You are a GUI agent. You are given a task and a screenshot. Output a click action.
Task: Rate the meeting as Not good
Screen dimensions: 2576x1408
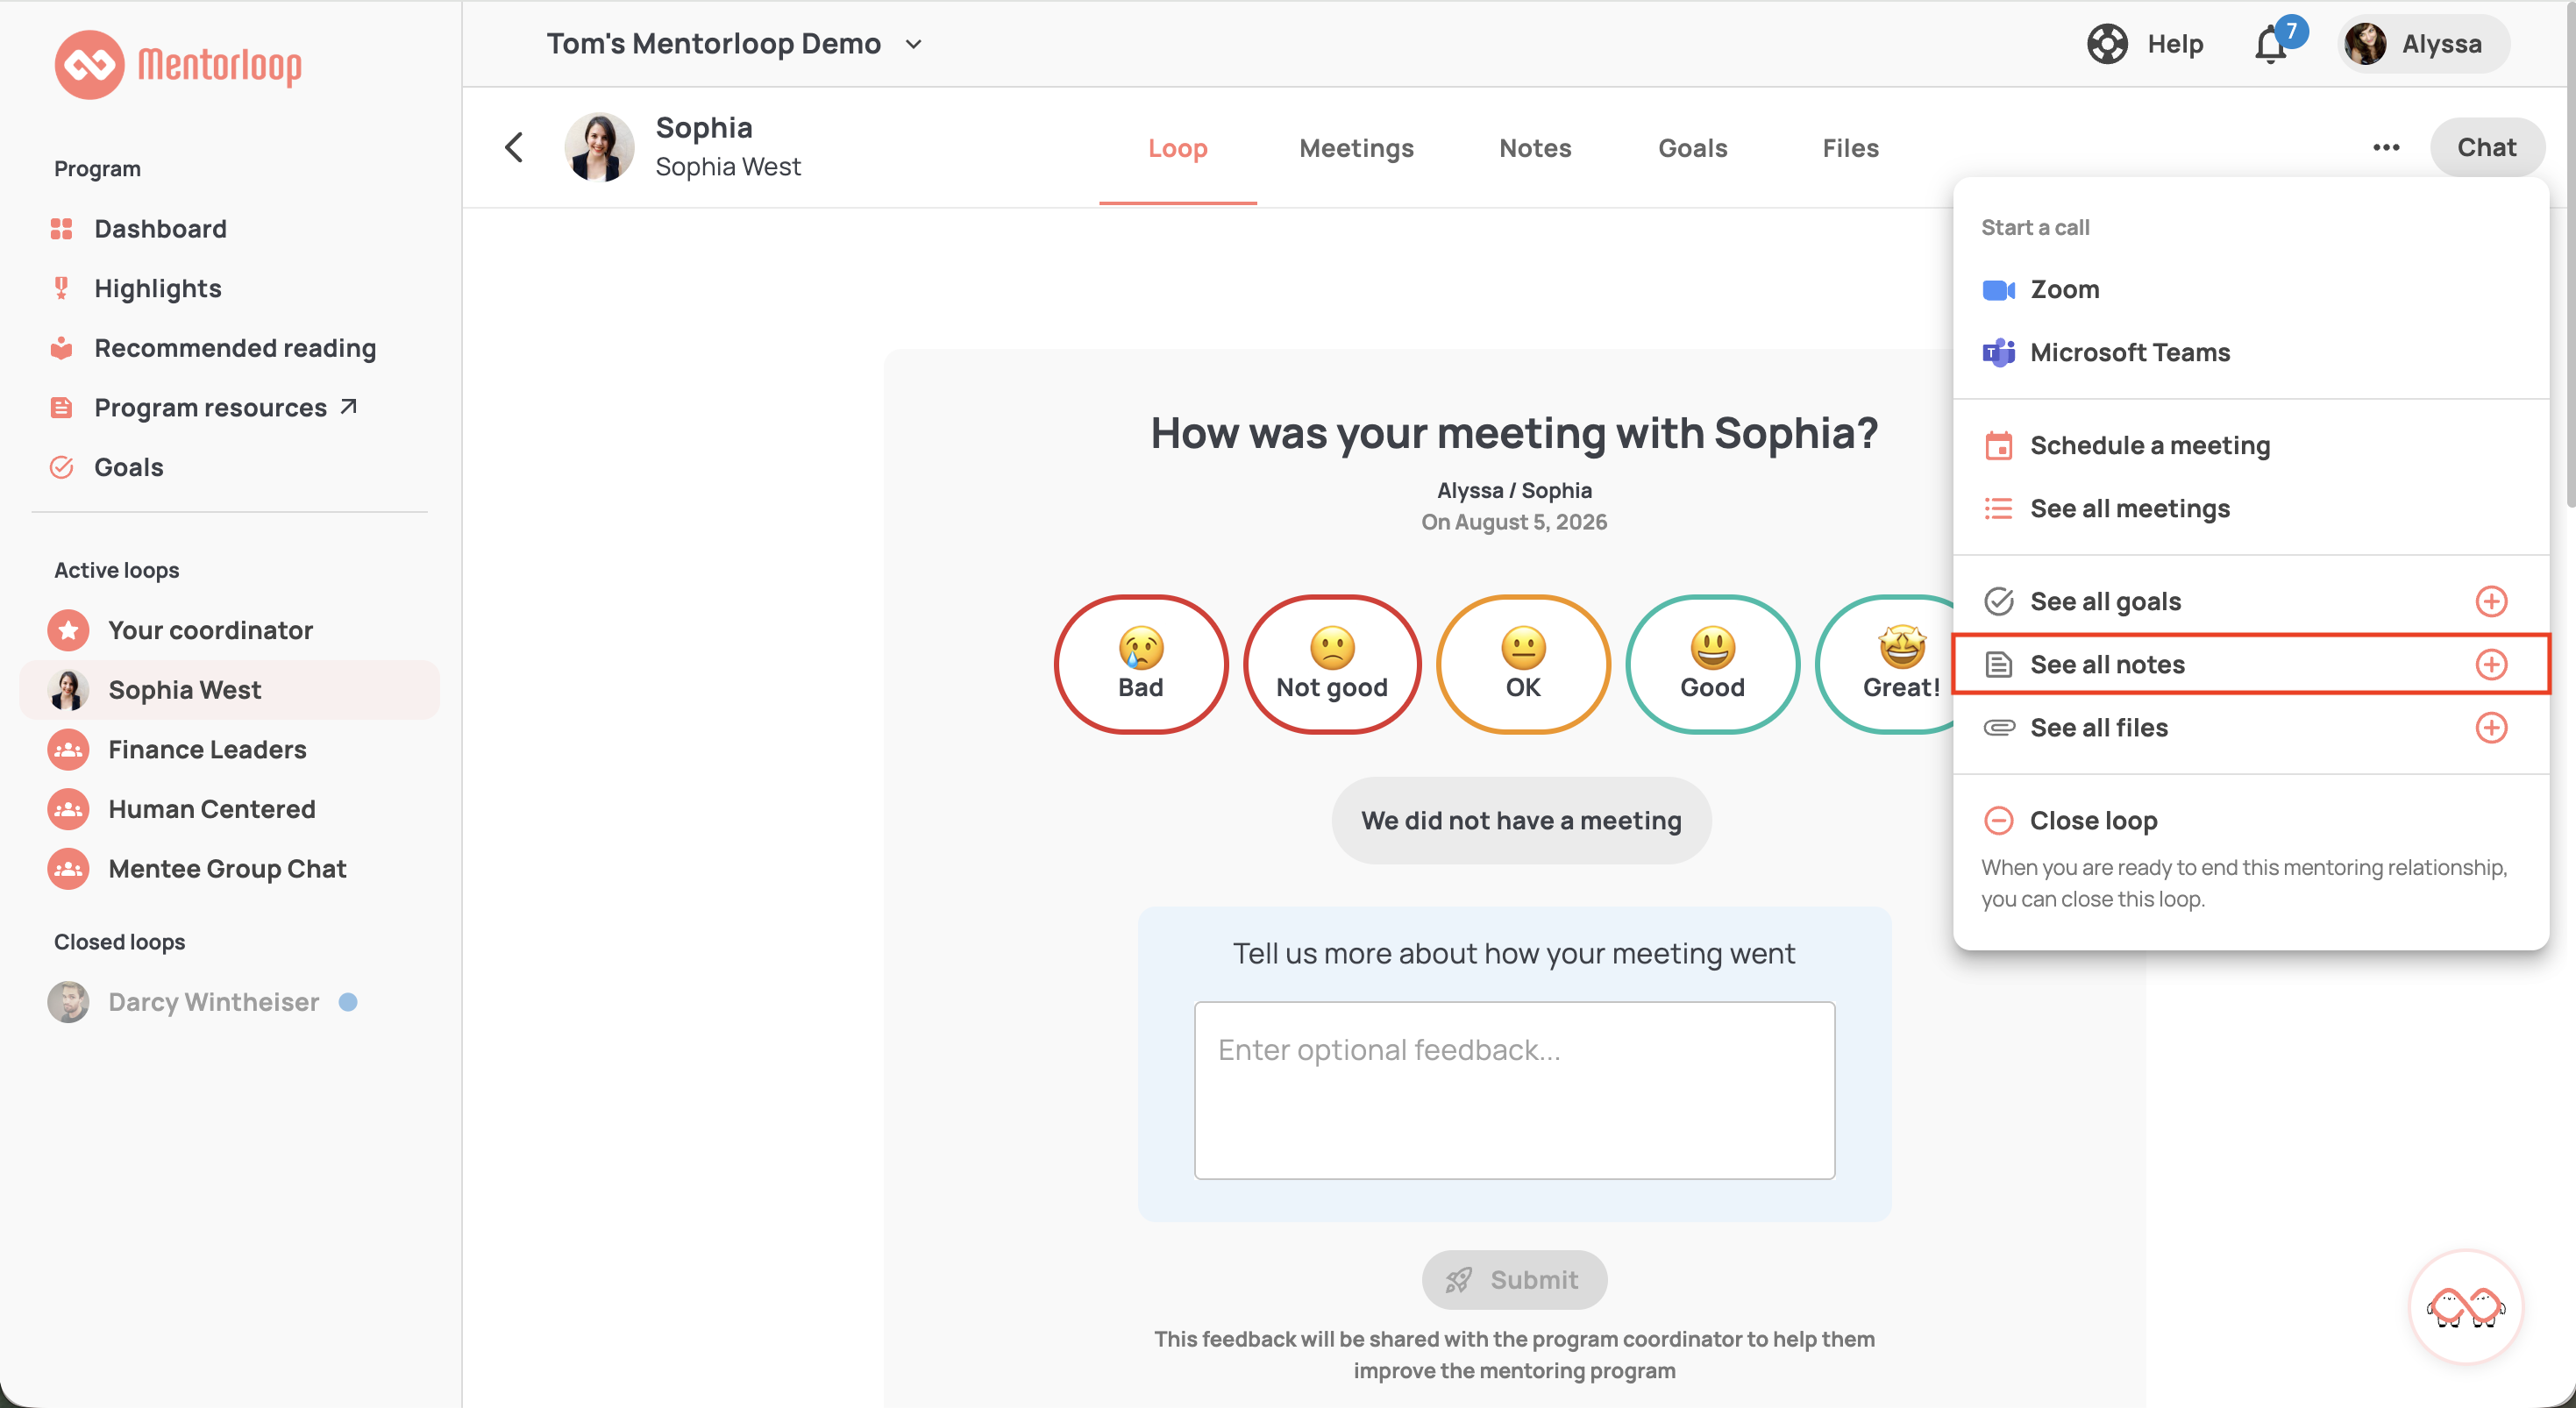pos(1332,665)
